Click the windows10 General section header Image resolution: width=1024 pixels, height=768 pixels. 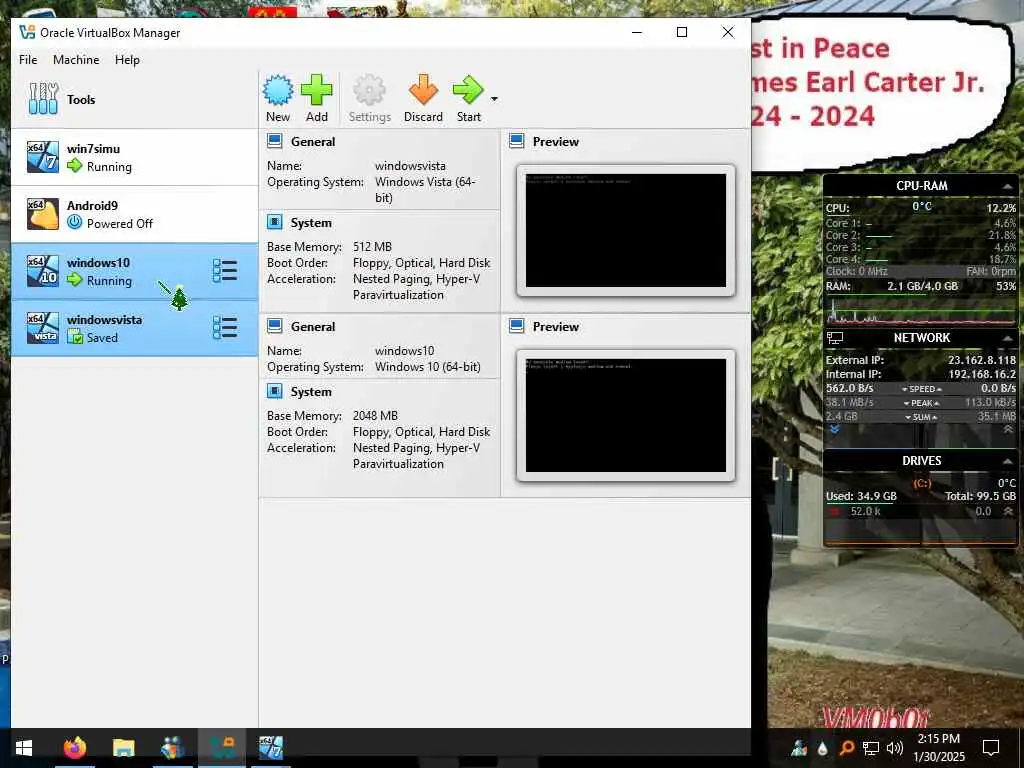tap(313, 327)
